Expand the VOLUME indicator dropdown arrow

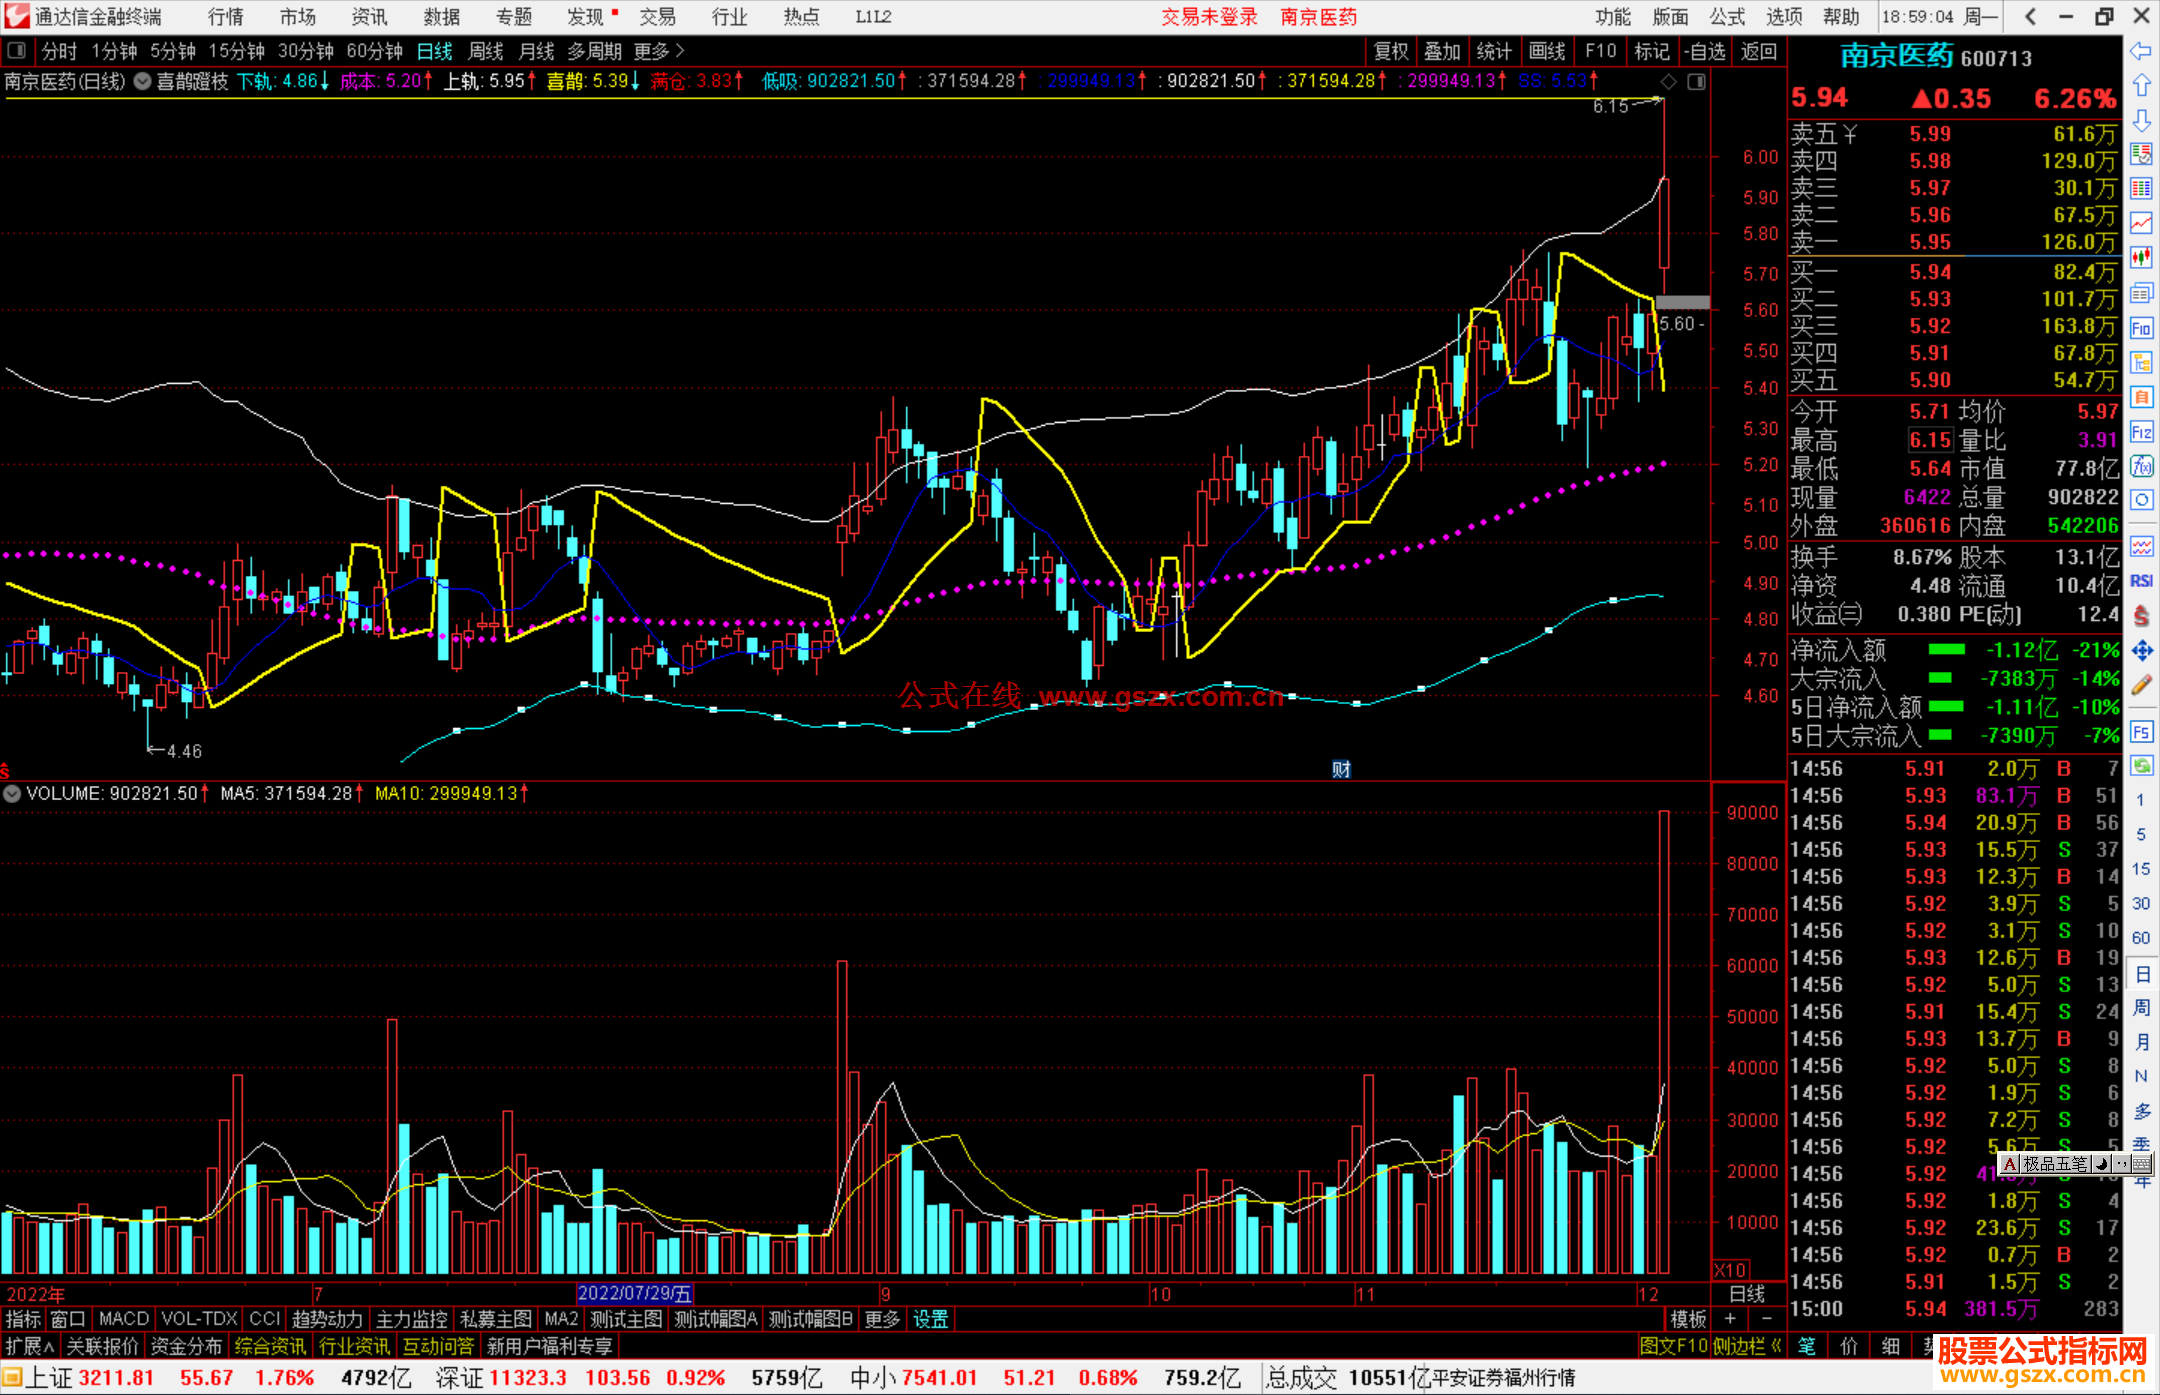coord(12,794)
